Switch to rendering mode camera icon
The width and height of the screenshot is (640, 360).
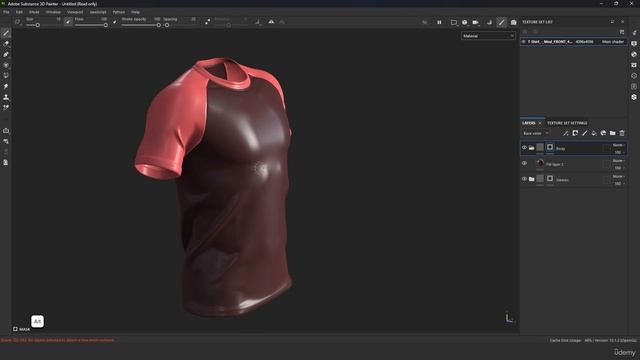pyautogui.click(x=513, y=22)
